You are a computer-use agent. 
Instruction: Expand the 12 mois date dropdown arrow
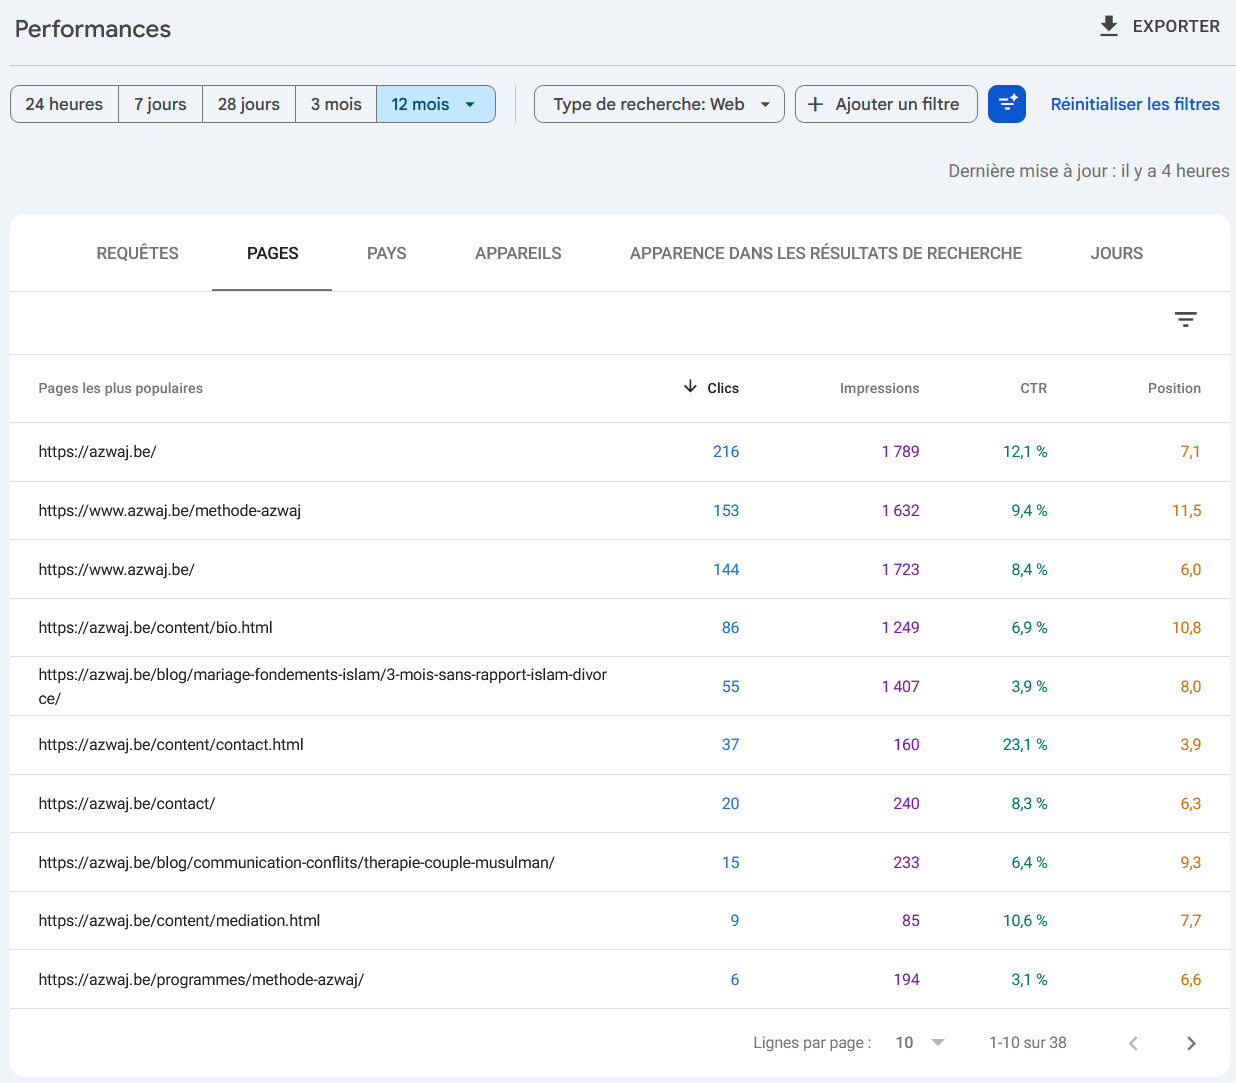(x=470, y=104)
